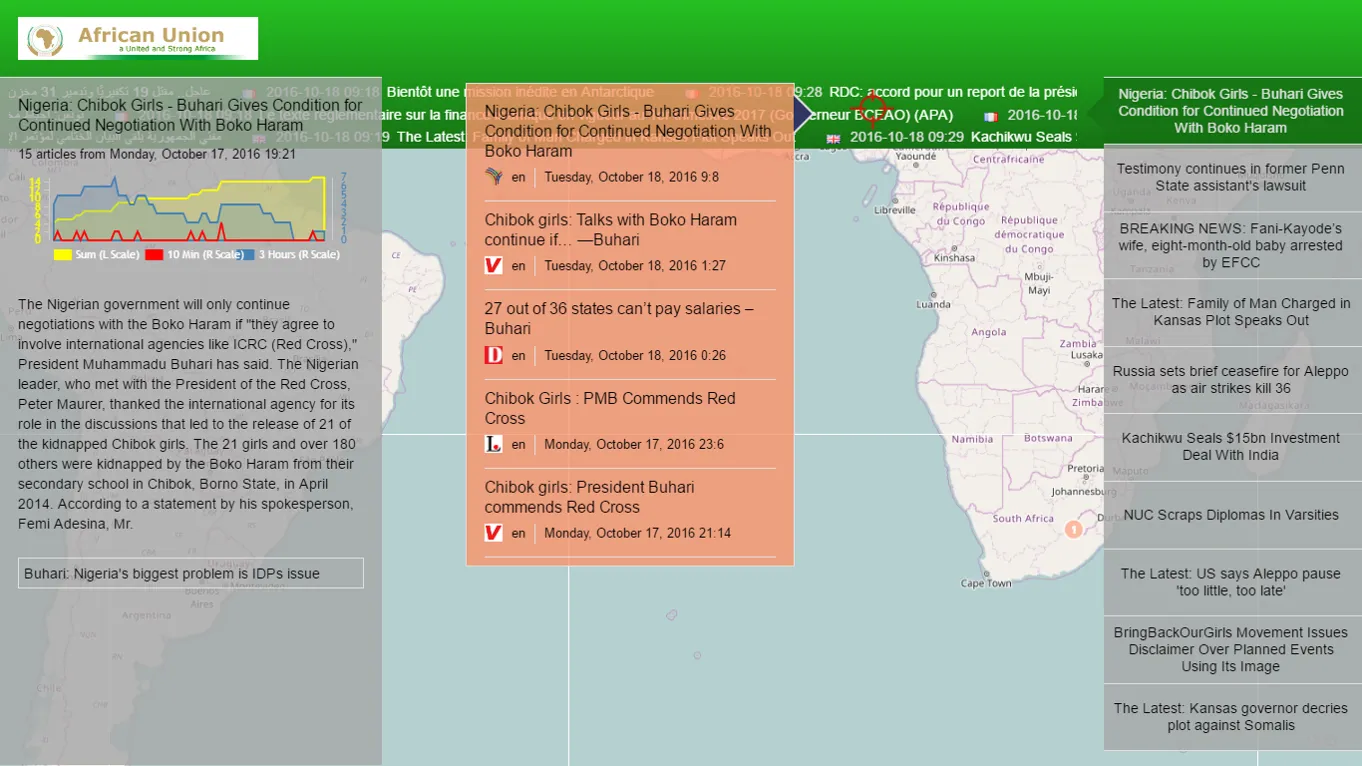Click the L source icon dated October 17 23:6

click(494, 444)
